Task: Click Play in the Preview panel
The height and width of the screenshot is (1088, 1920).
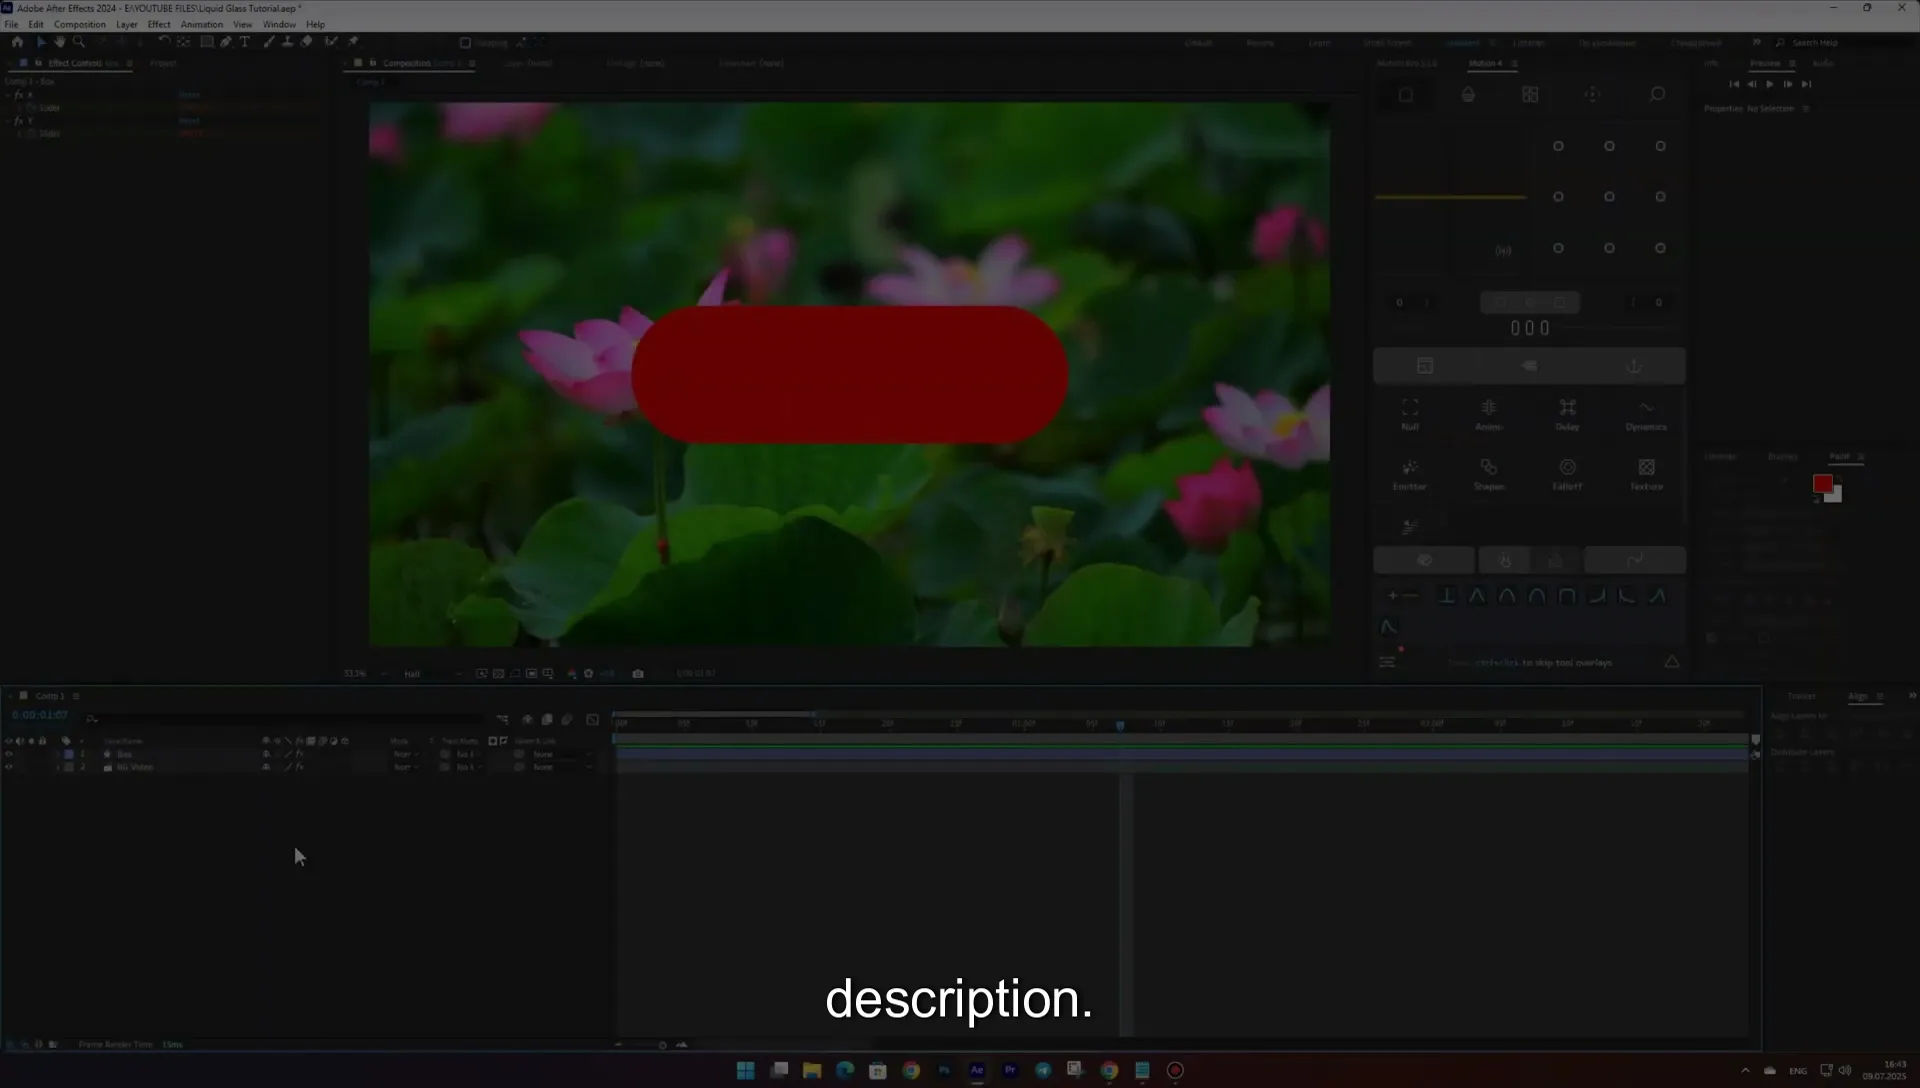Action: point(1770,84)
